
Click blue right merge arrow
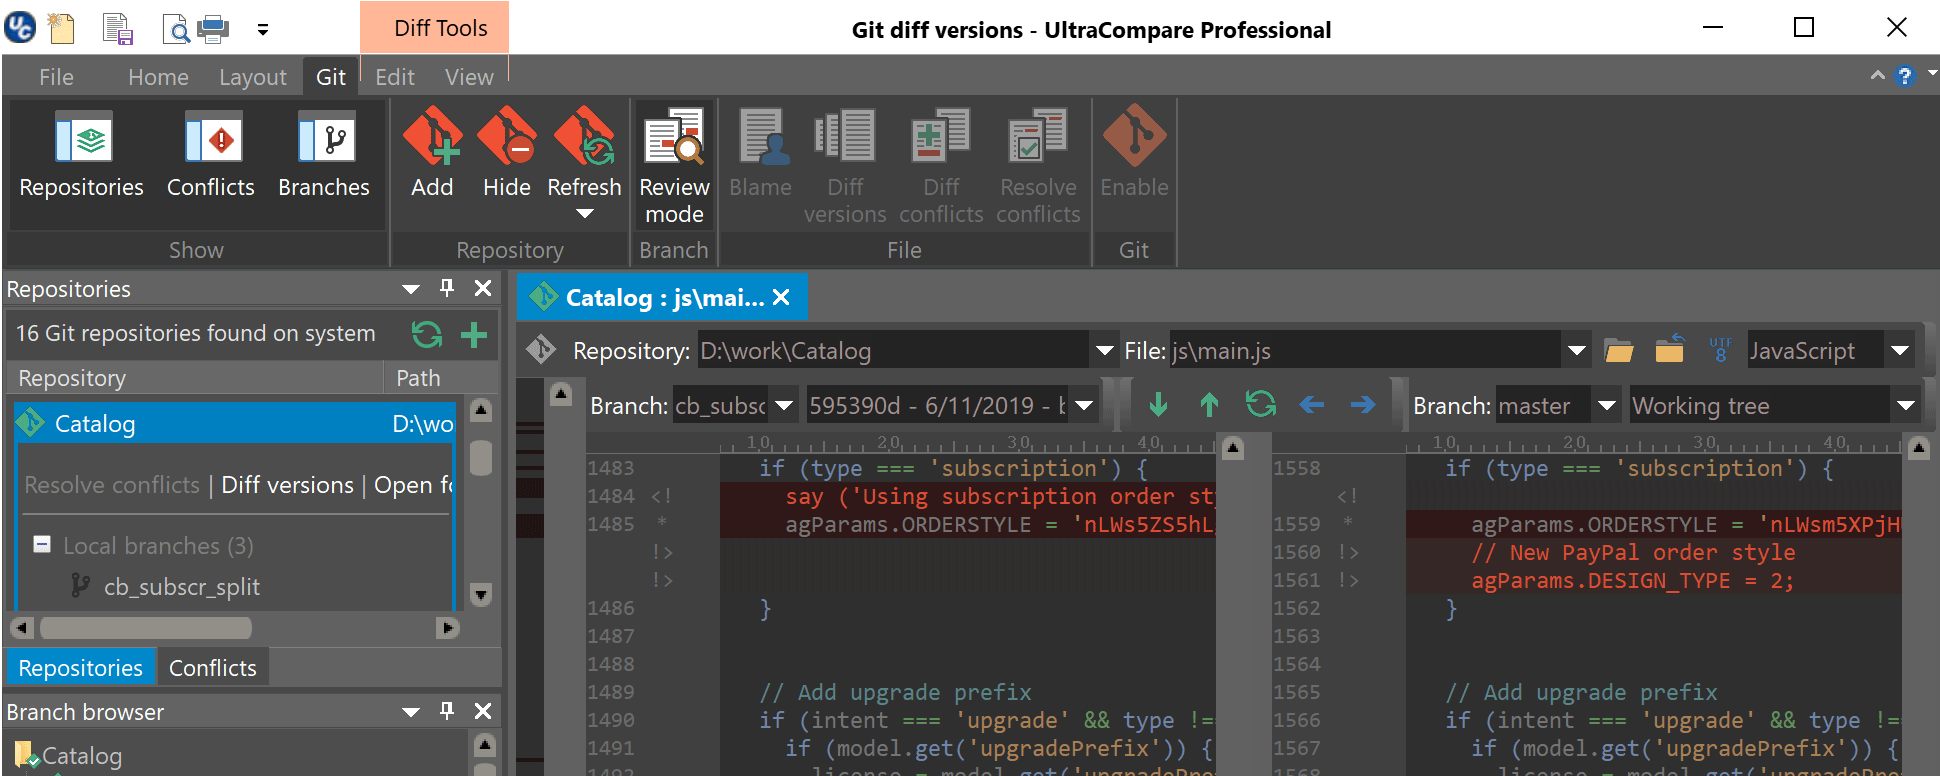click(x=1363, y=405)
